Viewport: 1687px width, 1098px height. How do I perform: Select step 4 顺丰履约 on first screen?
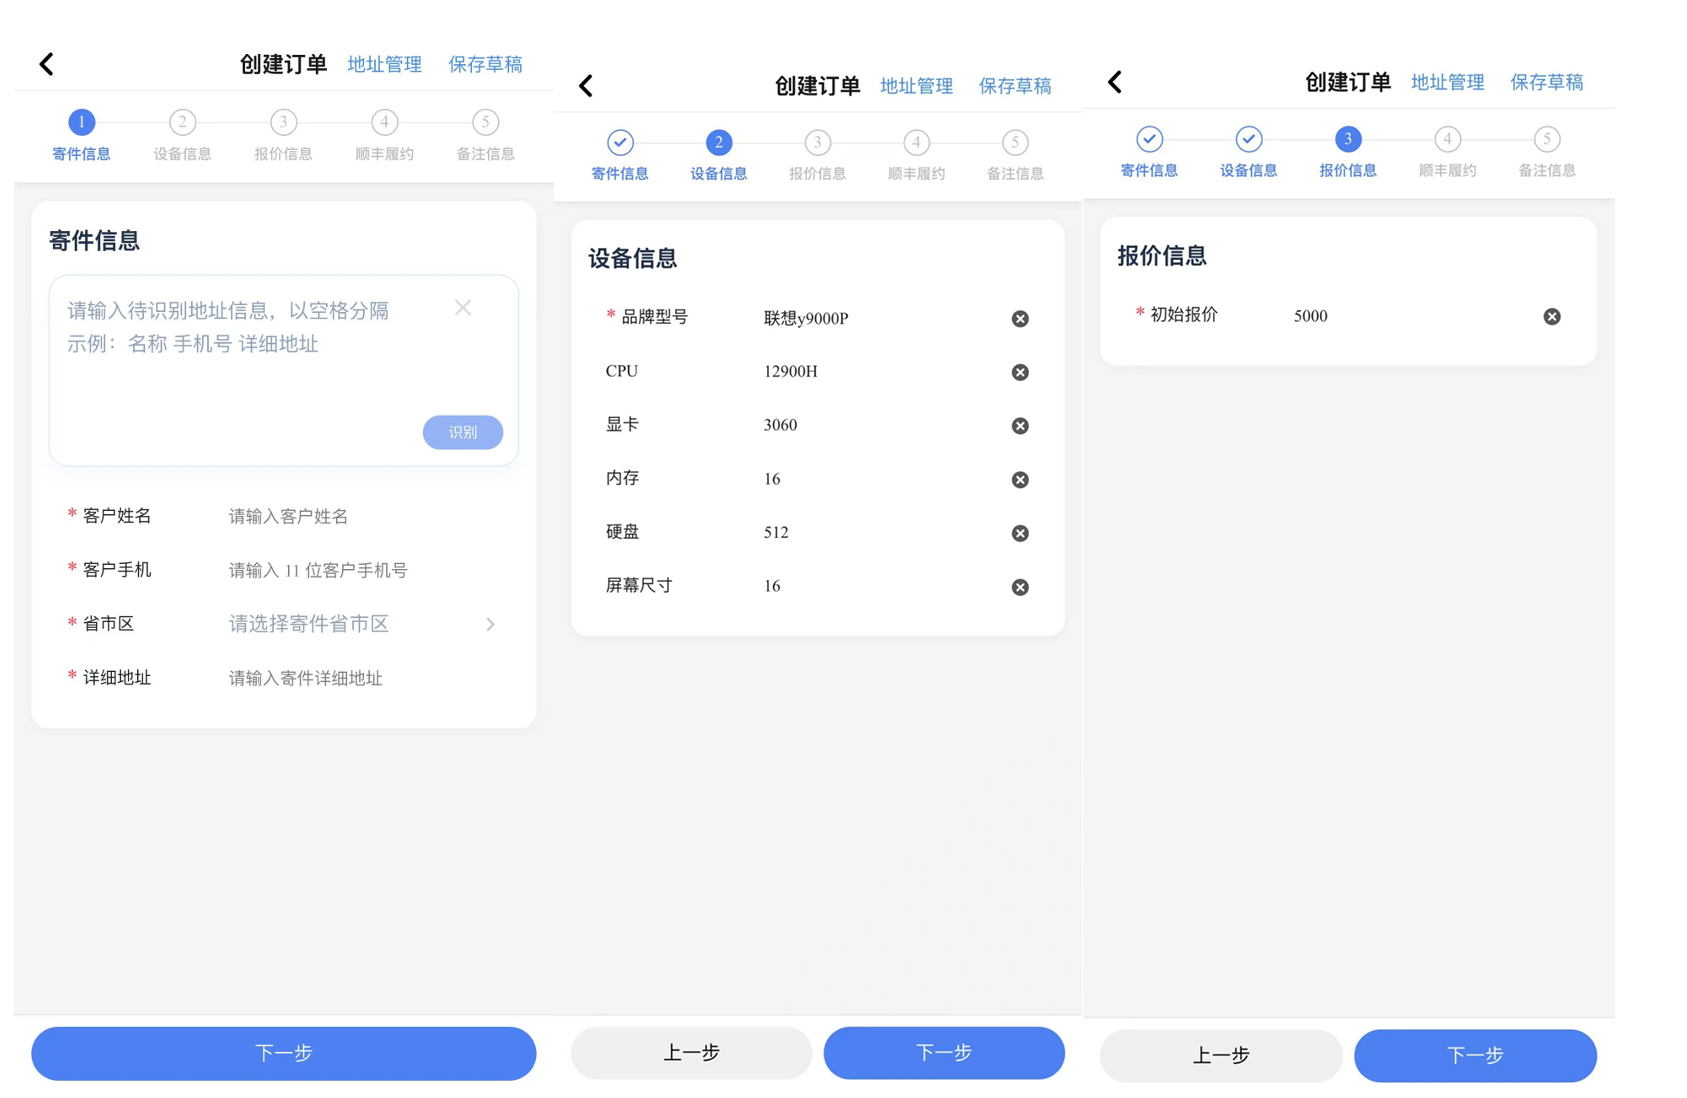(384, 136)
